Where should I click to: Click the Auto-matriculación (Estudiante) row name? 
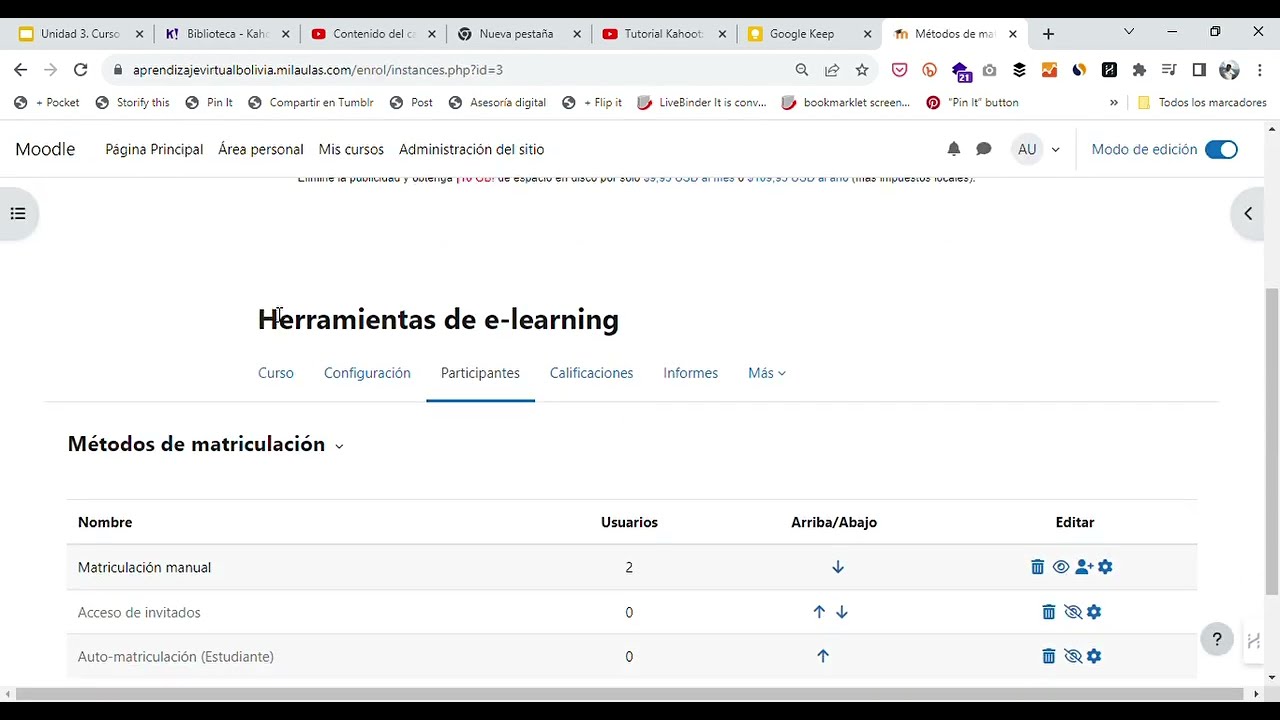tap(176, 656)
